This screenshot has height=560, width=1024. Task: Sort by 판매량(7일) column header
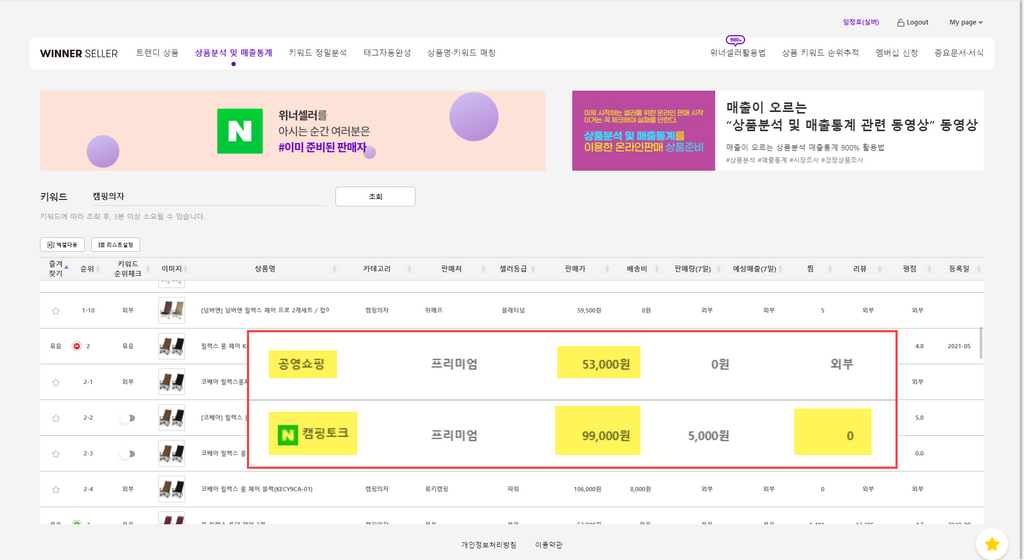[692, 269]
